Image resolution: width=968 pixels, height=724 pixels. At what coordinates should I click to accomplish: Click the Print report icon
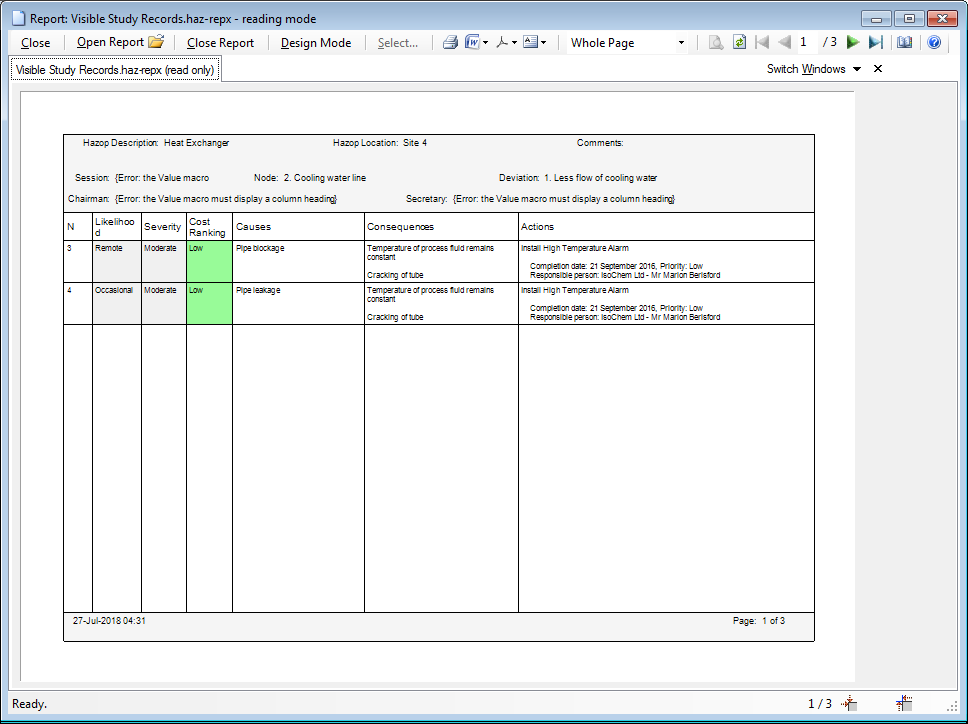point(450,43)
